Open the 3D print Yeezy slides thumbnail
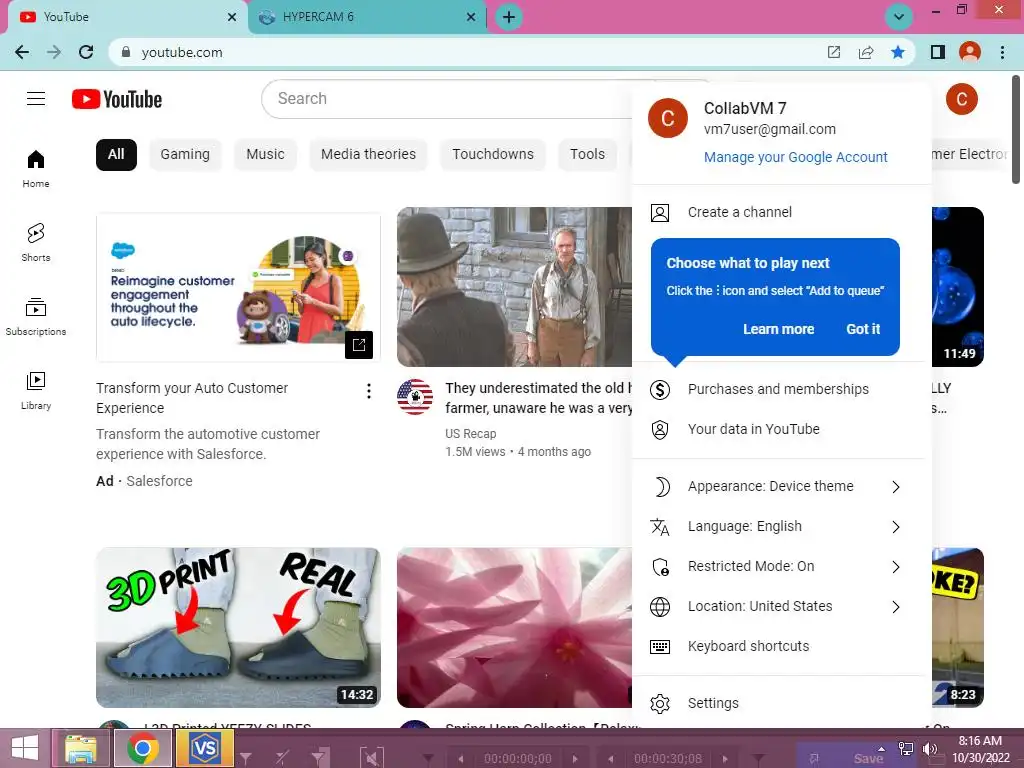 coord(238,628)
